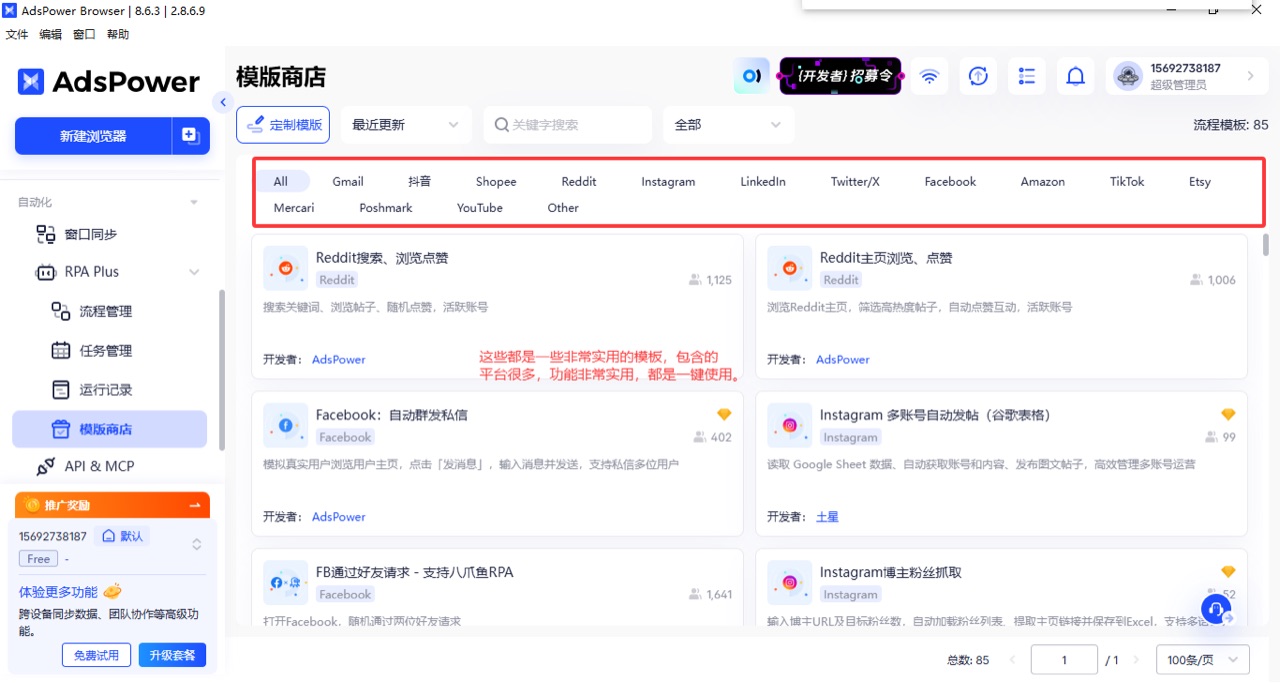Click the page number input field

(x=1064, y=660)
